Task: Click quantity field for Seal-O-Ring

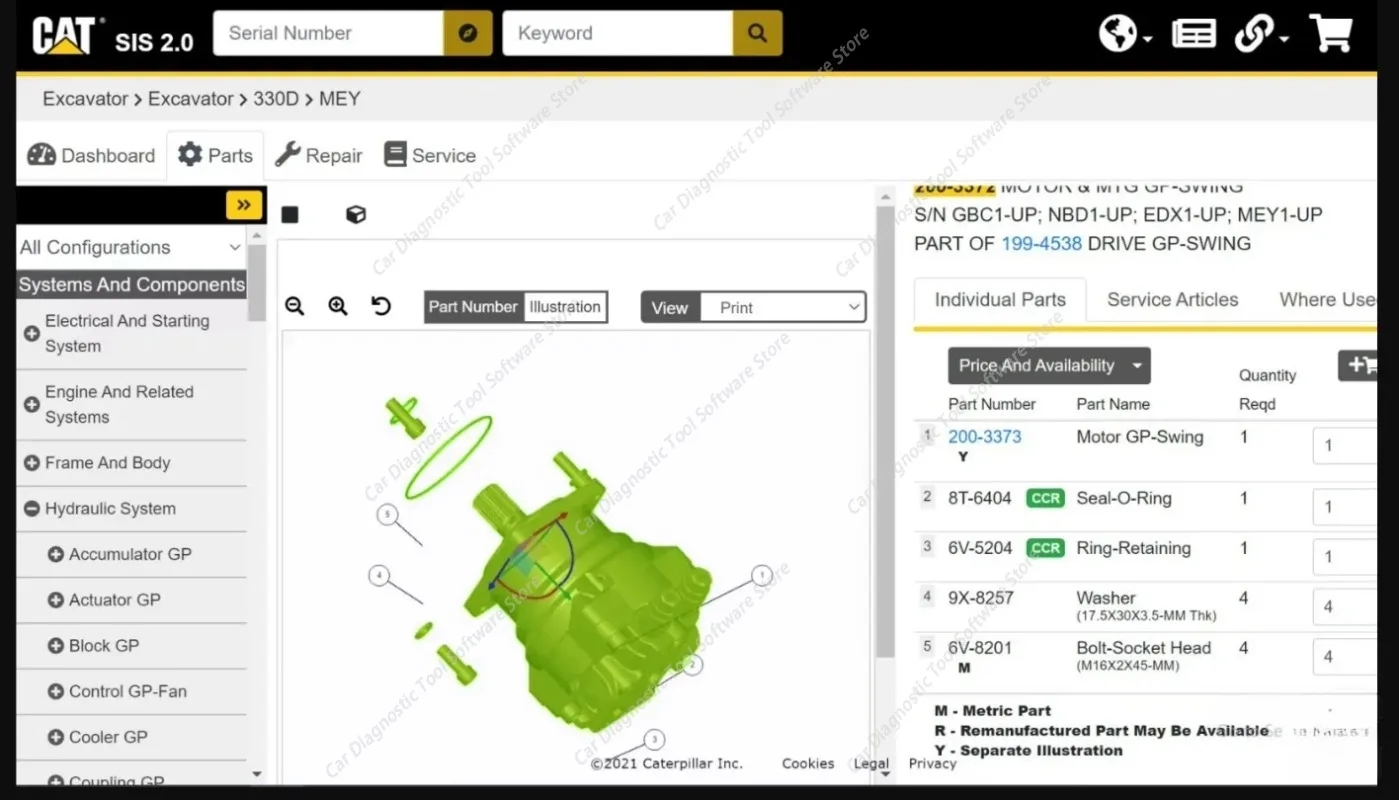Action: coord(1345,507)
